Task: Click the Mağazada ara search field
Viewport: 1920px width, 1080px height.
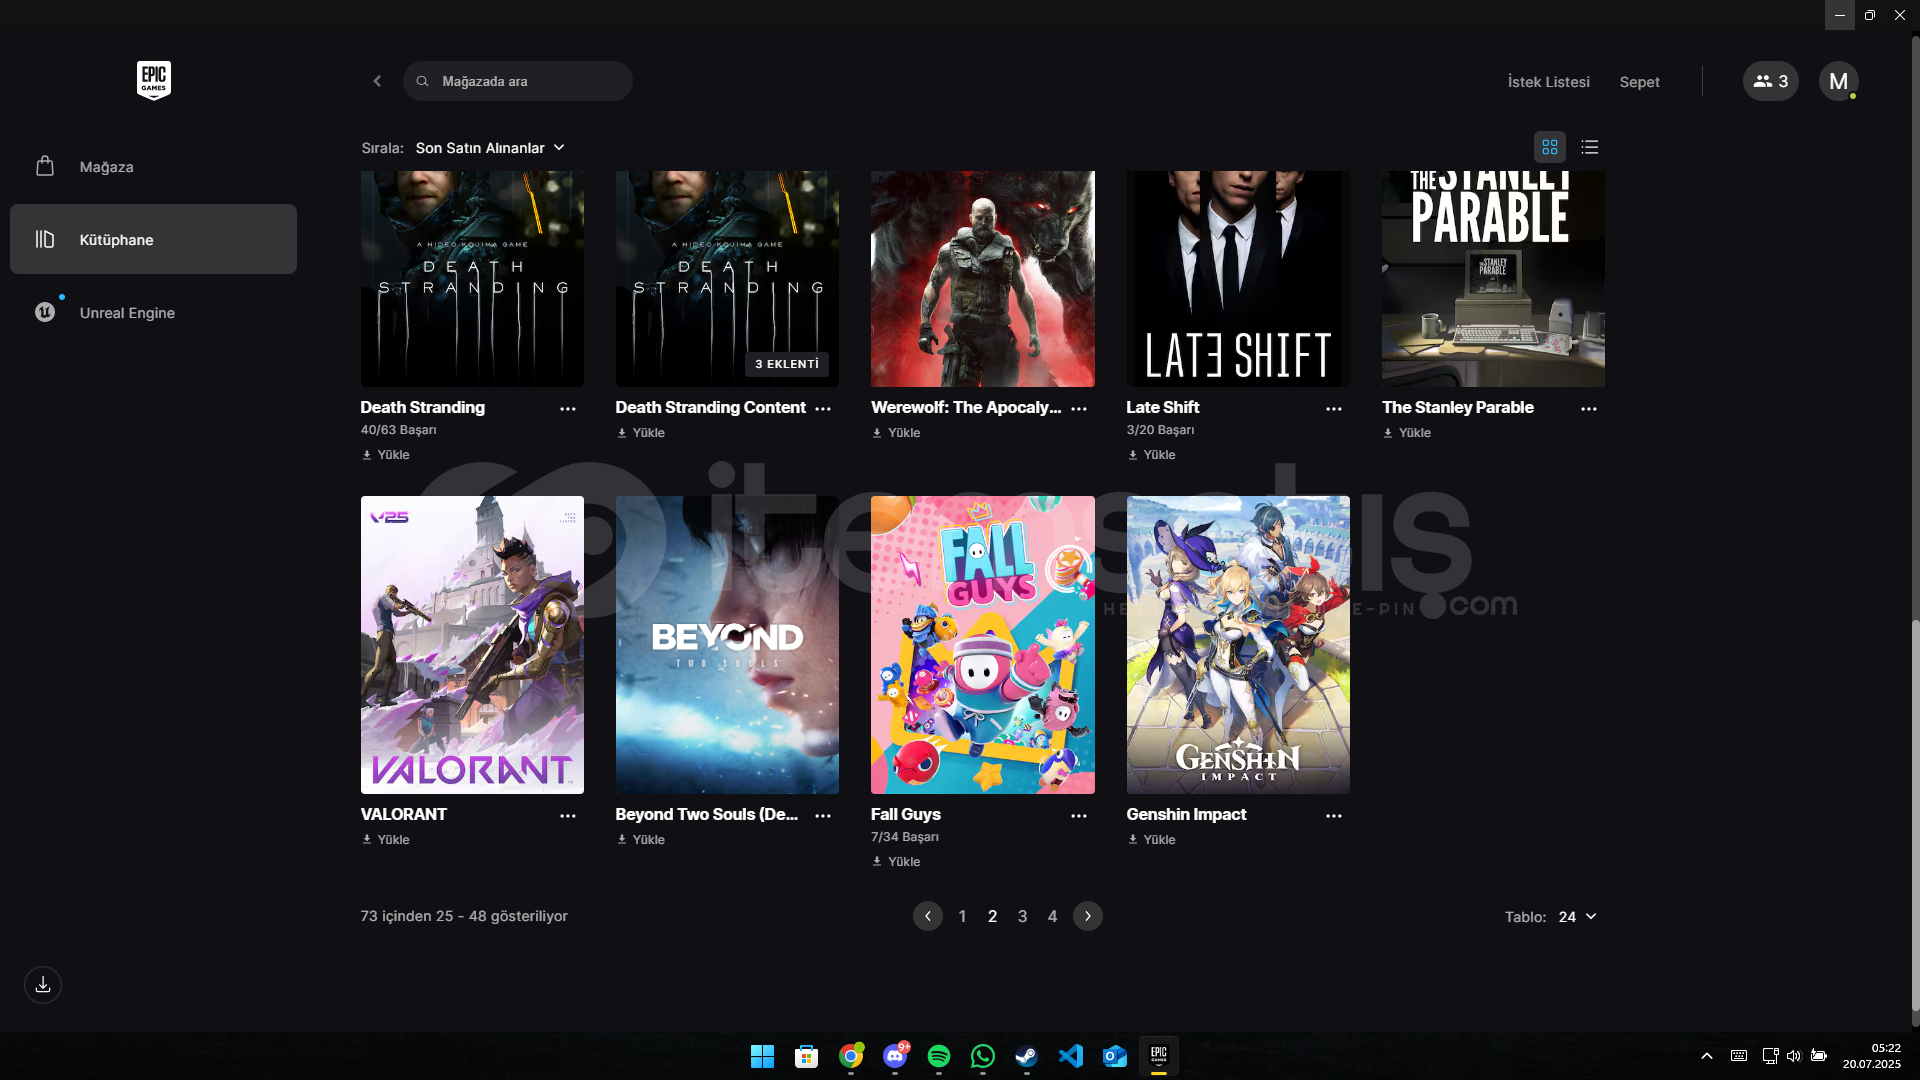Action: (518, 81)
